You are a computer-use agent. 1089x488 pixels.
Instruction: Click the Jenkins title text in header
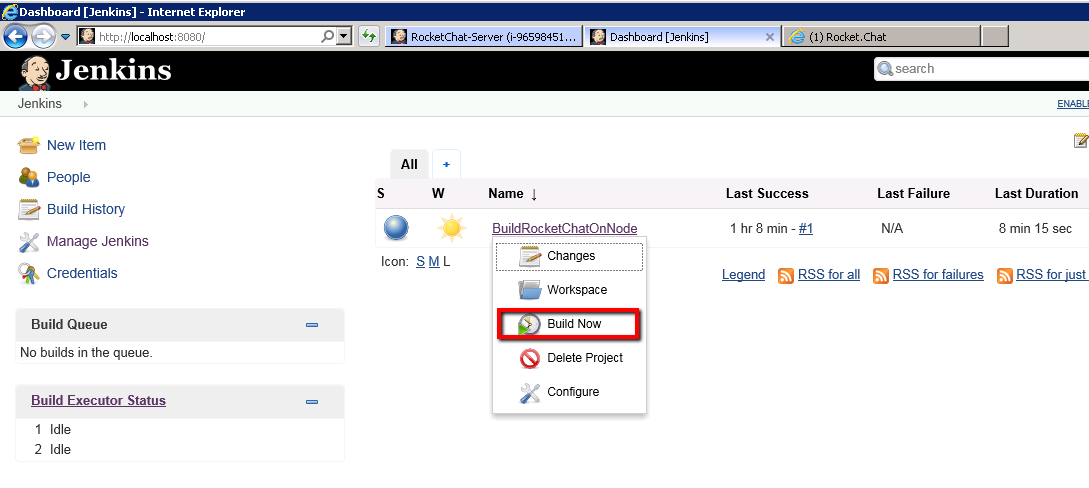(x=113, y=70)
